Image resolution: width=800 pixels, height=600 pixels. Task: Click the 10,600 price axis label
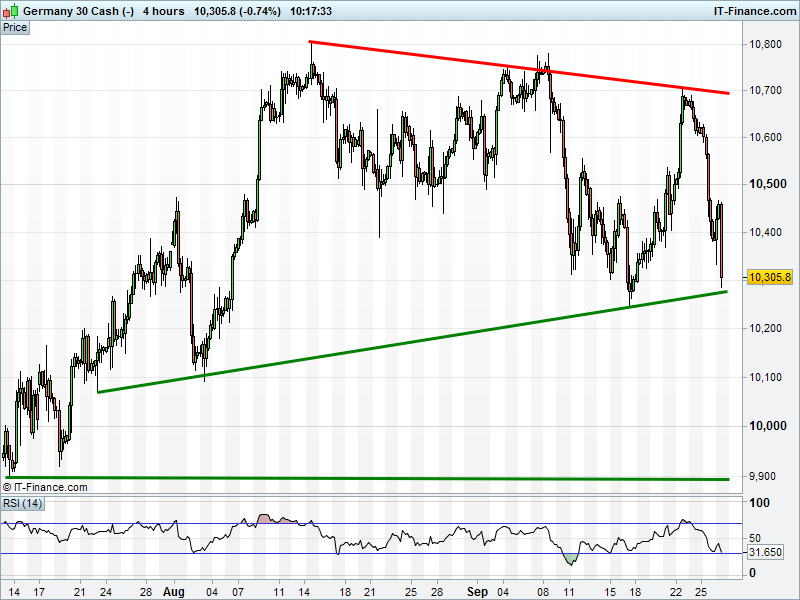[765, 137]
